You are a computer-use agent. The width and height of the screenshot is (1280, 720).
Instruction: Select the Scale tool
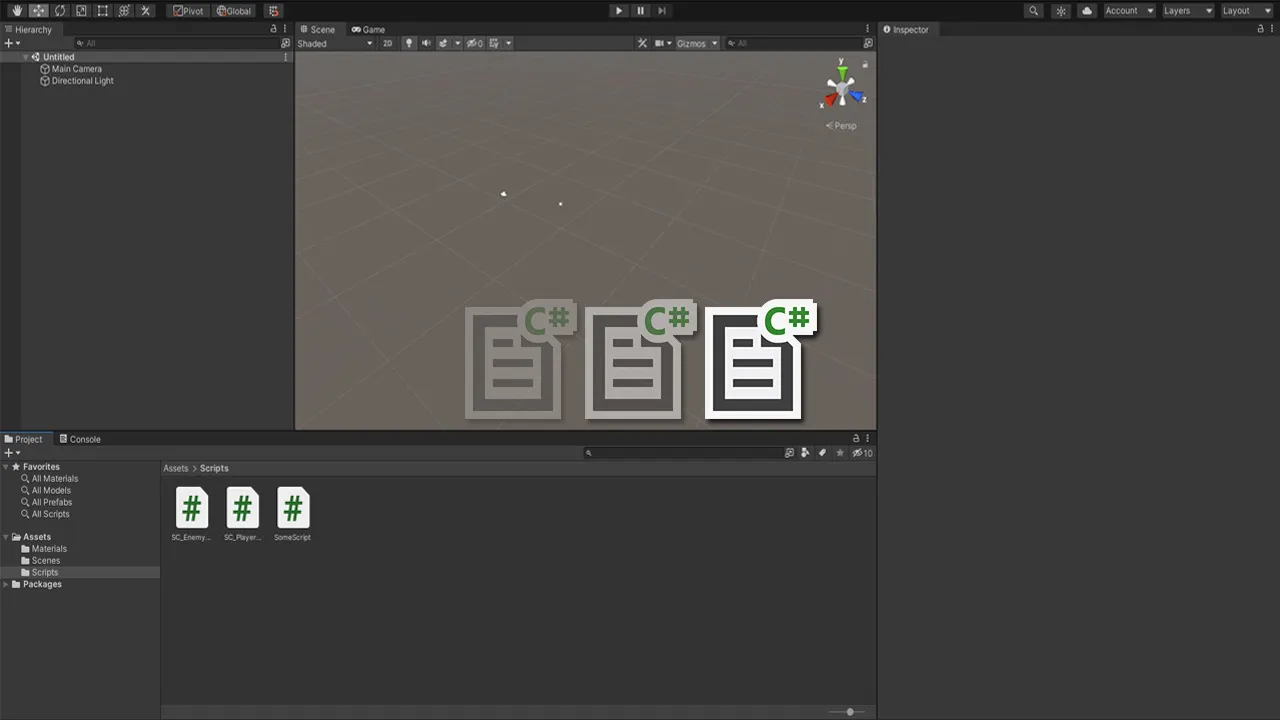[81, 11]
